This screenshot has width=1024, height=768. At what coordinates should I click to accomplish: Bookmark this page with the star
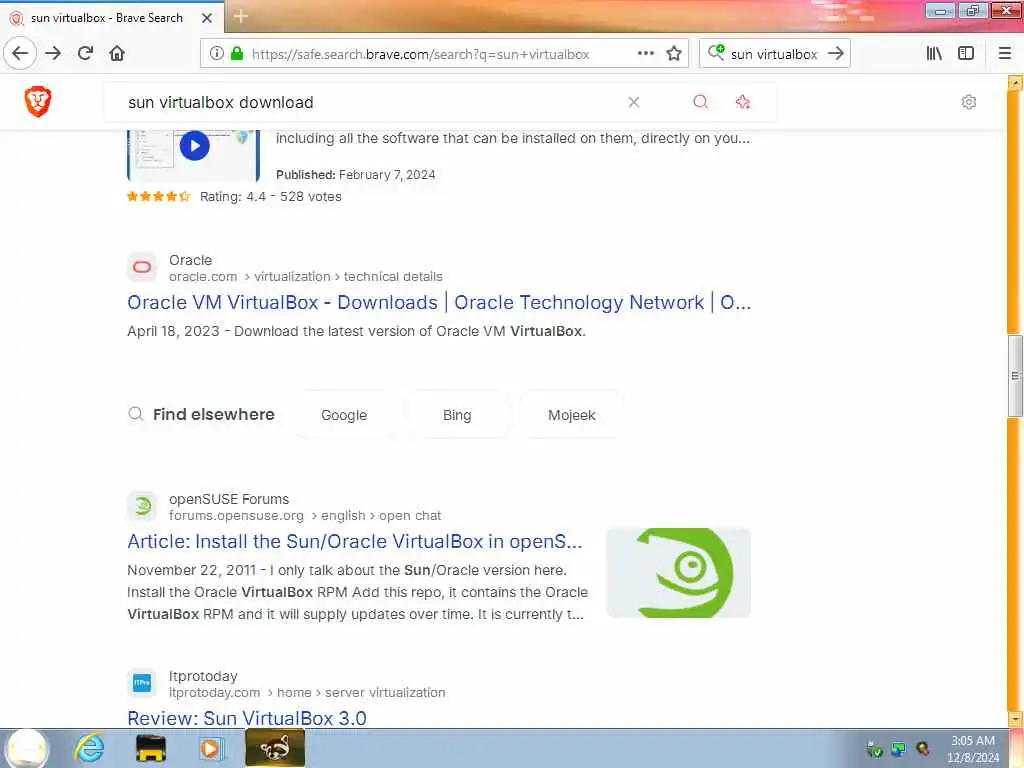[674, 54]
